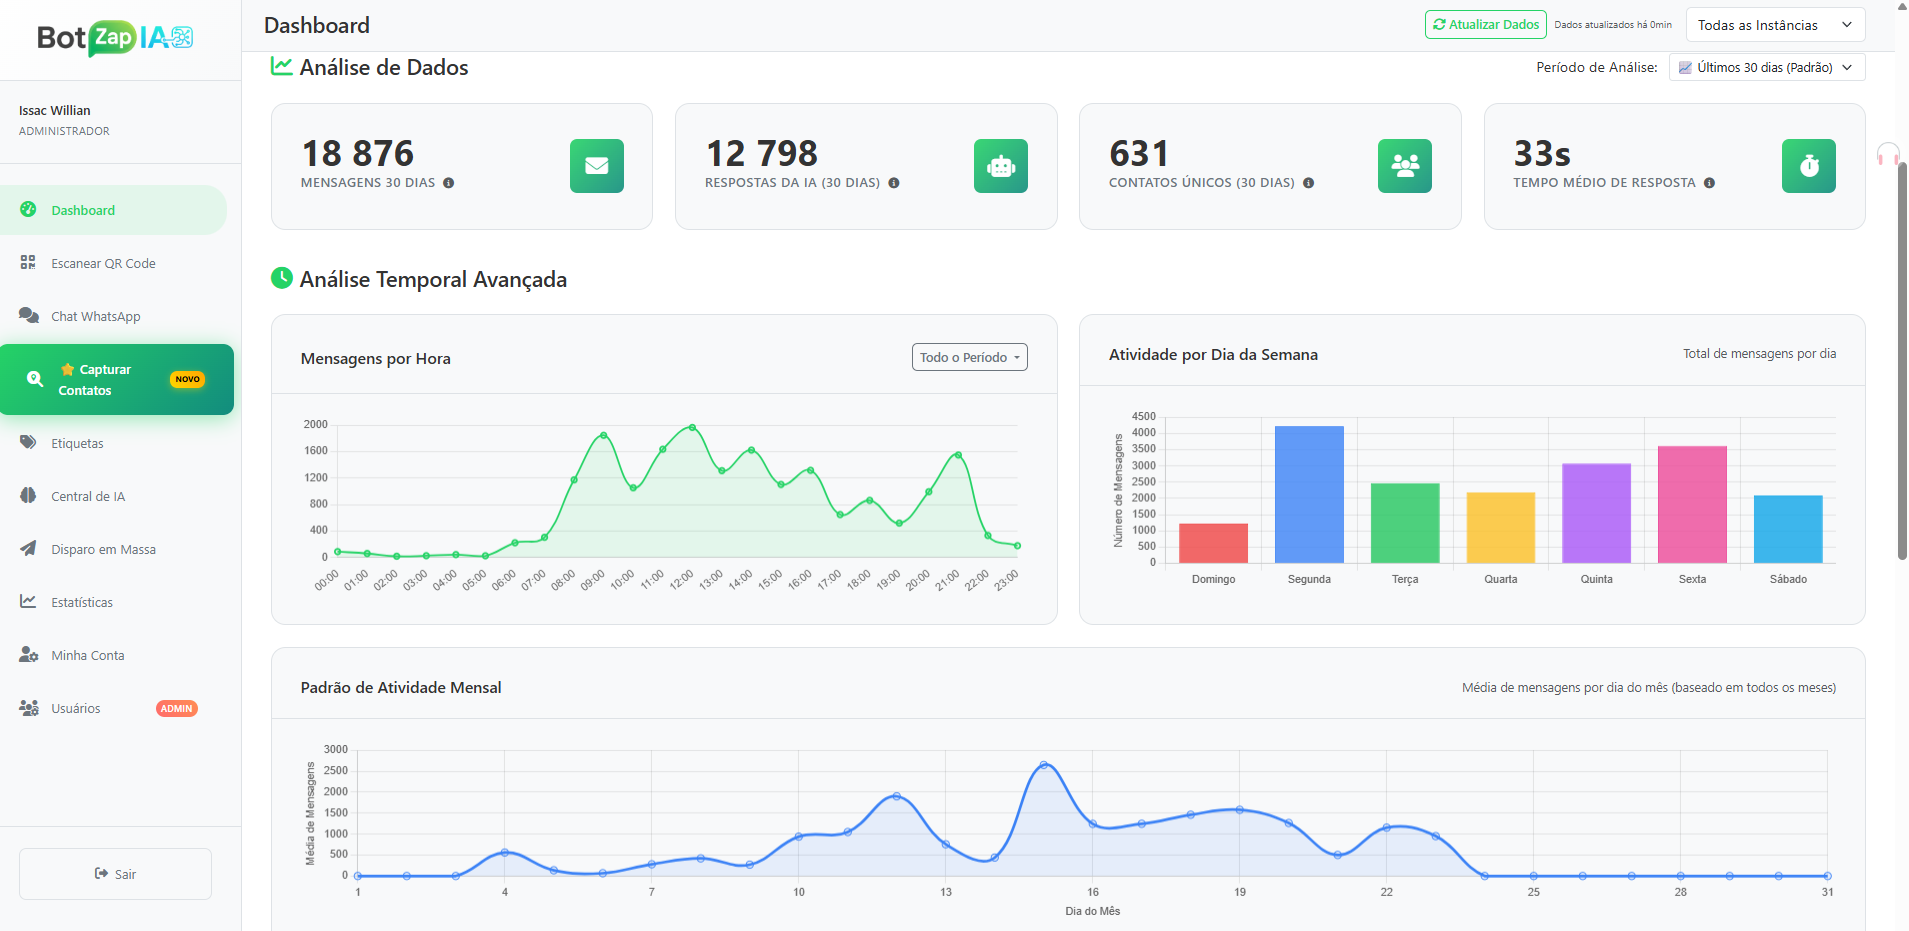Click the green envelope messages icon
Viewport: 1909px width, 931px height.
point(596,166)
